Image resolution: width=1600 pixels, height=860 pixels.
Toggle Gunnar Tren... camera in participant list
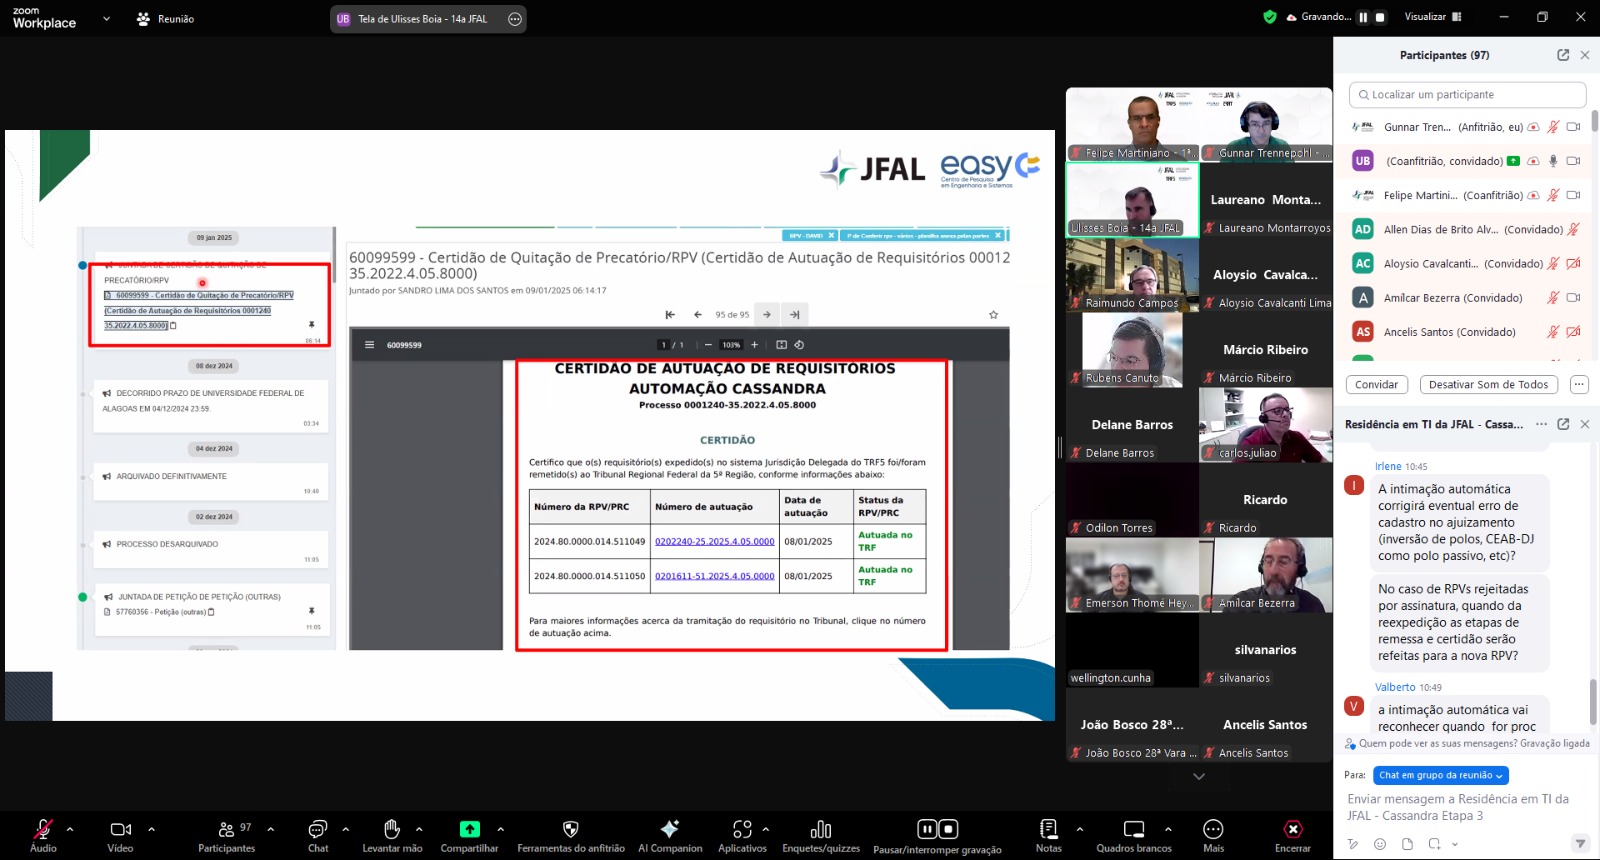coord(1573,127)
